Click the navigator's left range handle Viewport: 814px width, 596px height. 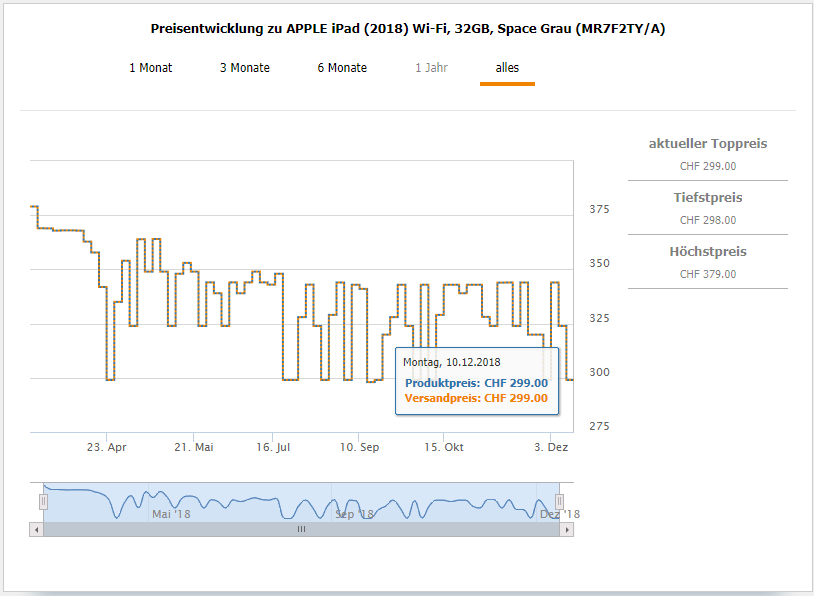click(43, 501)
